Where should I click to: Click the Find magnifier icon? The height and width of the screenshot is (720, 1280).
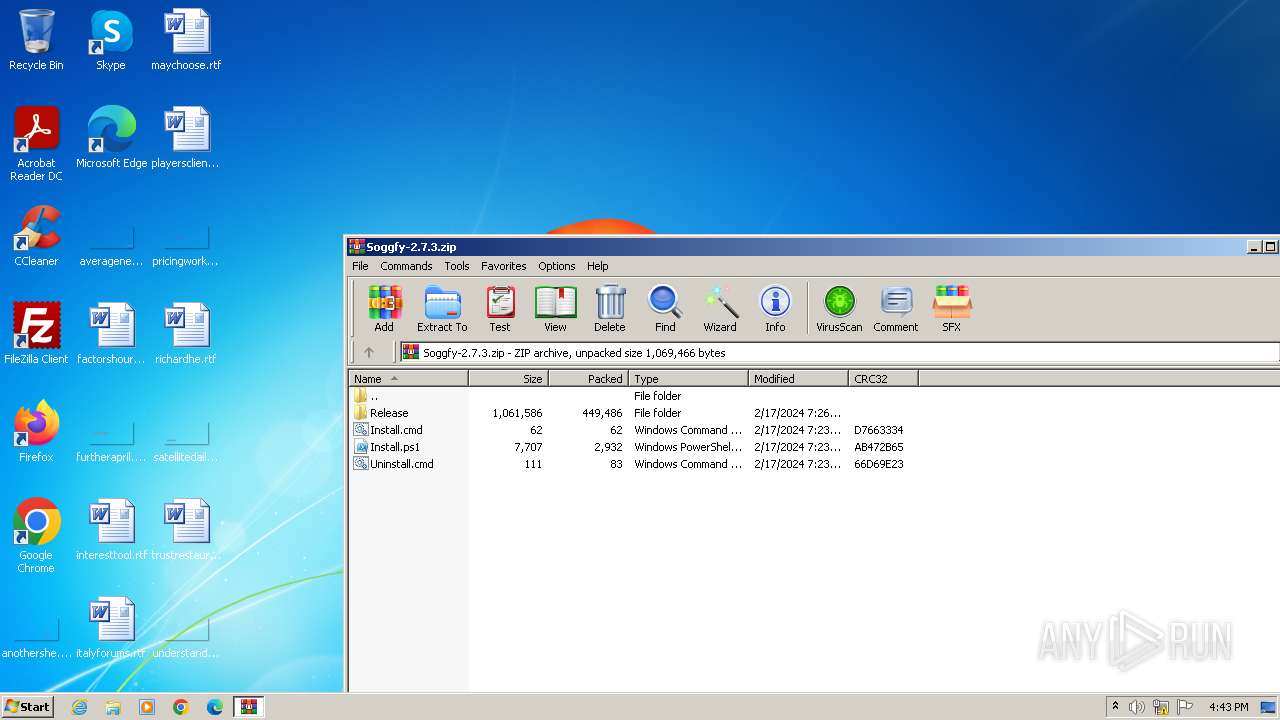coord(665,308)
